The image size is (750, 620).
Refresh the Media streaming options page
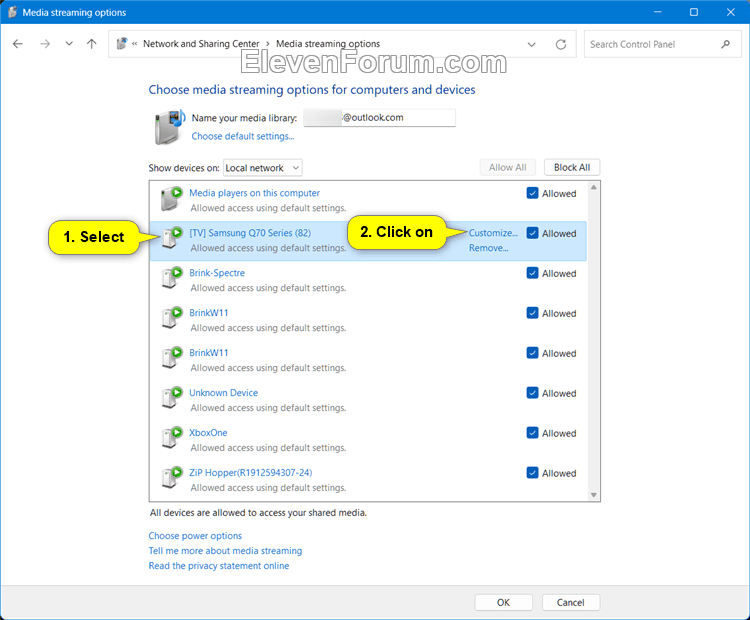click(x=561, y=44)
